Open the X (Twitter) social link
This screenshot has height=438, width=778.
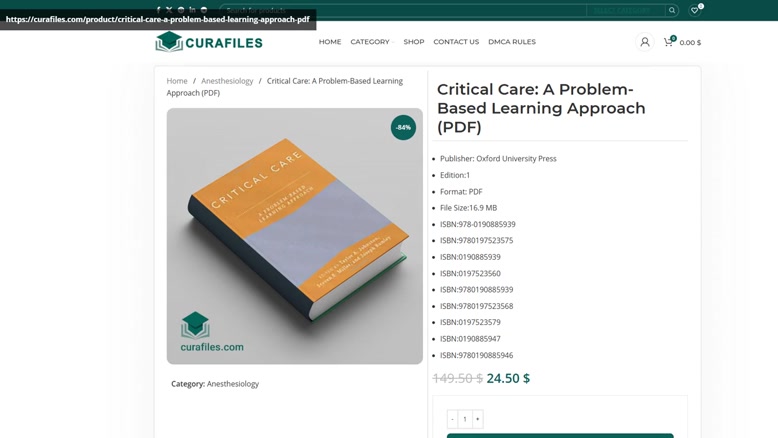[x=169, y=9]
